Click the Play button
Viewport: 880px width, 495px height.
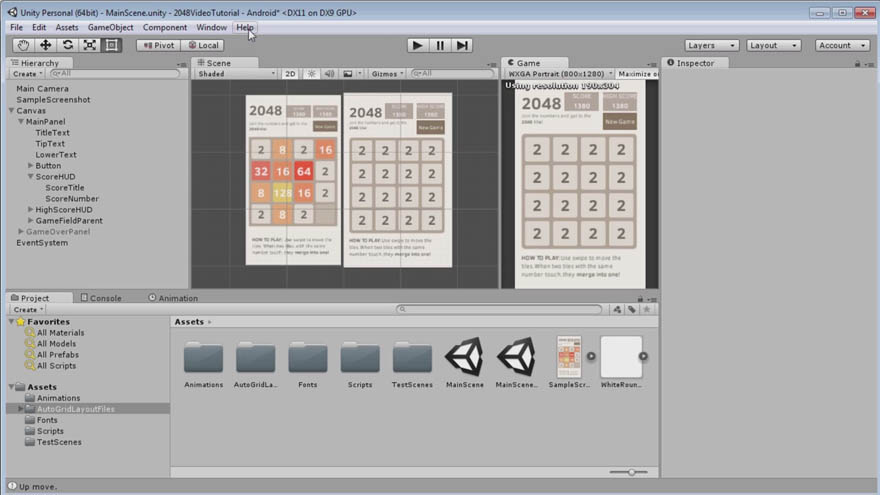click(417, 45)
